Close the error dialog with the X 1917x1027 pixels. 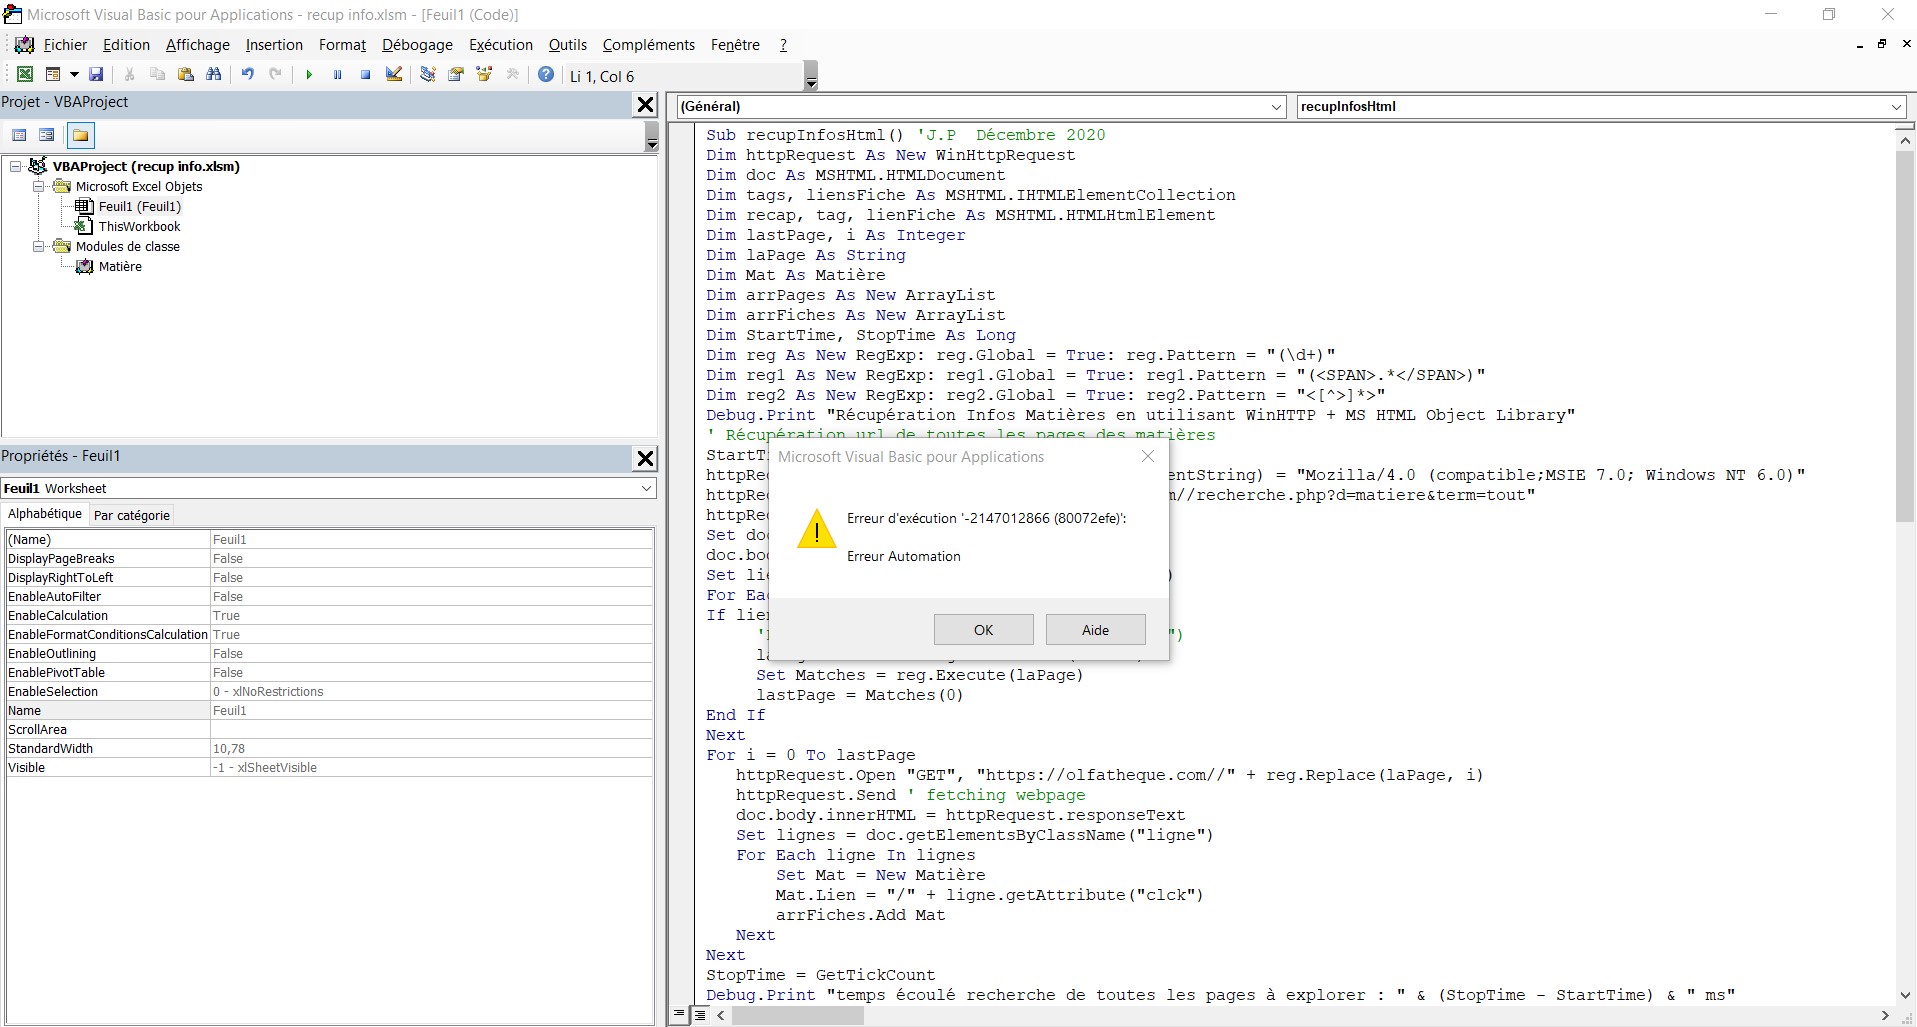coord(1148,456)
